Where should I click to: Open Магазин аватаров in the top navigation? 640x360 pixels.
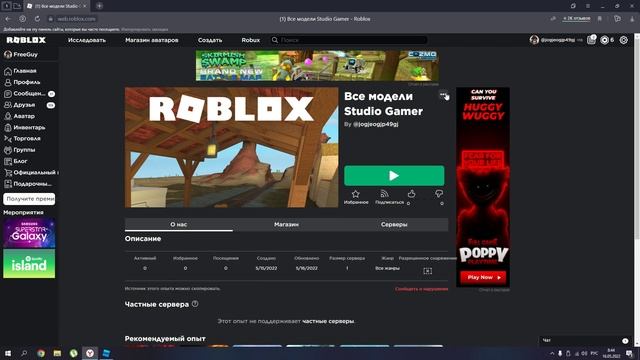point(152,40)
